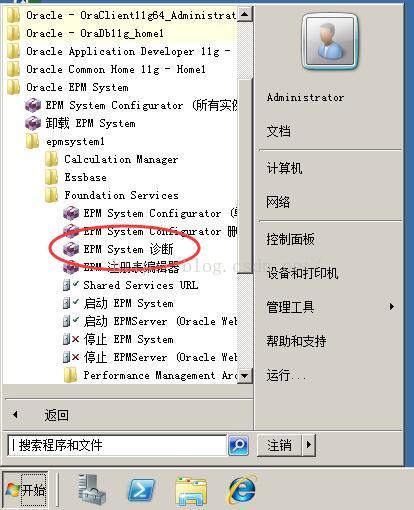Click the Server Manager taskbar icon
414x510 pixels.
[91, 490]
